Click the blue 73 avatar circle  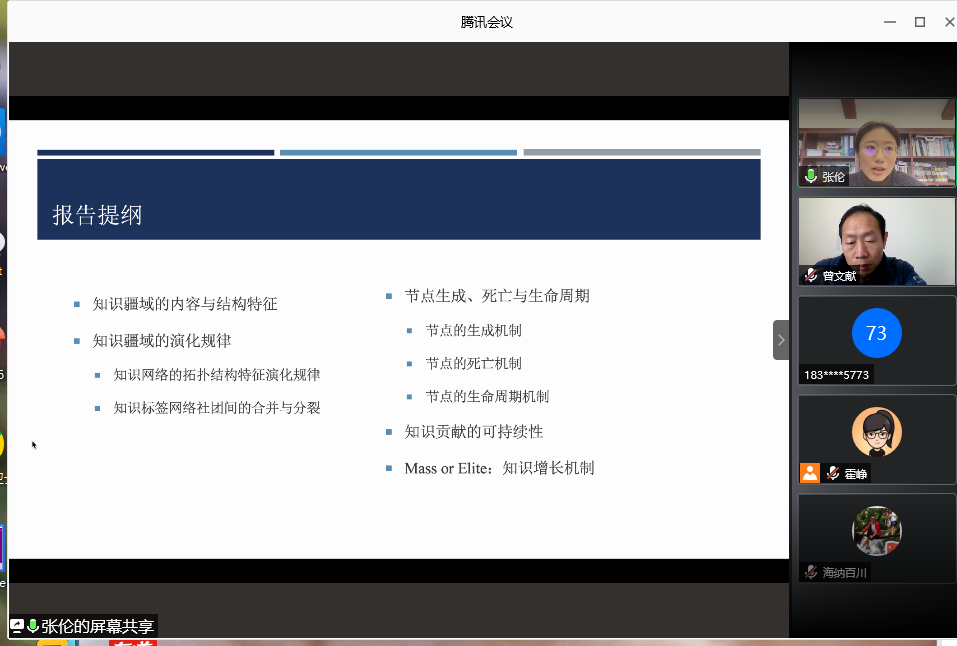[876, 333]
